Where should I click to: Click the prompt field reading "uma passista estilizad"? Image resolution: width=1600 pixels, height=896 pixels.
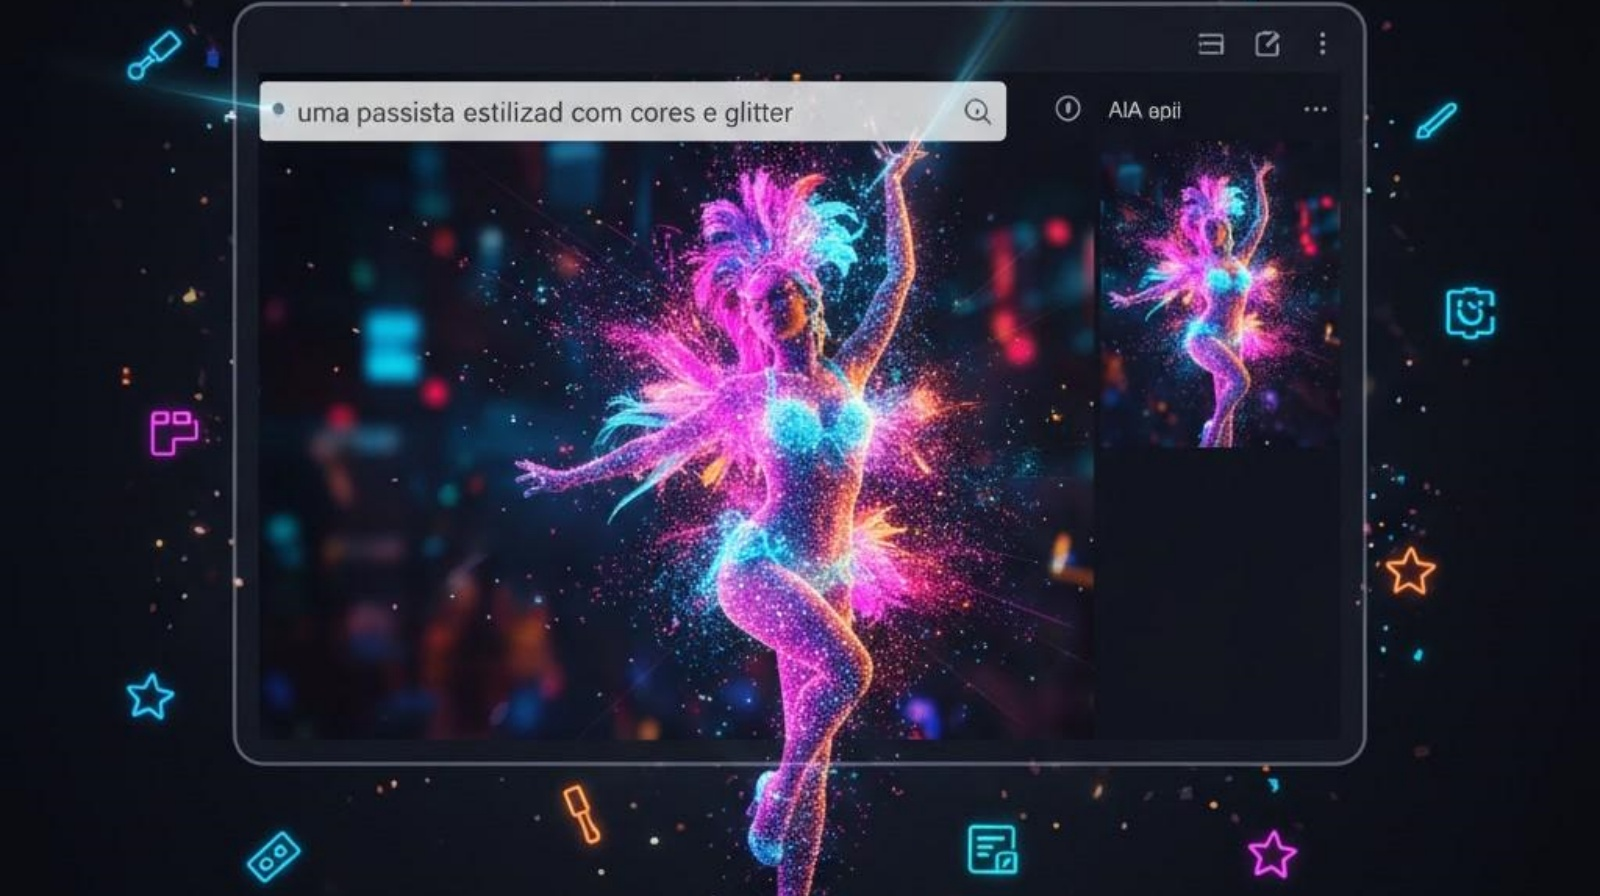[632, 111]
